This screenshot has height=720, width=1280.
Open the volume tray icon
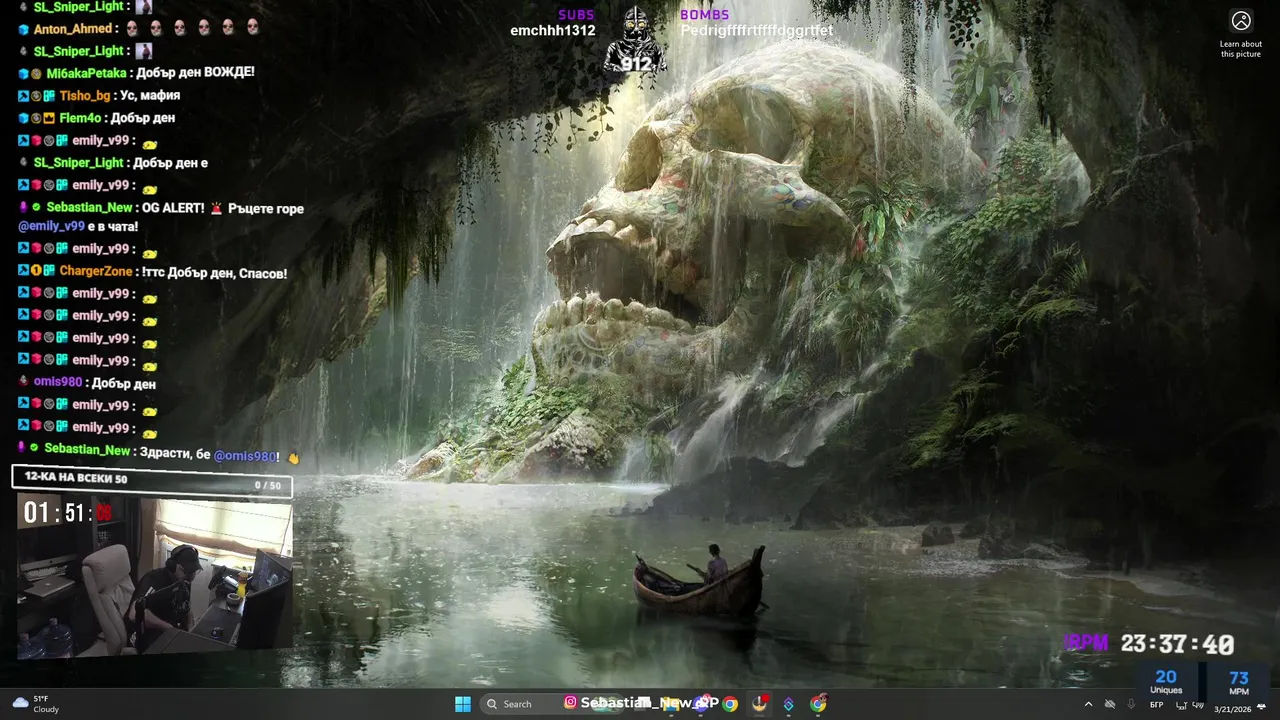pos(1198,705)
